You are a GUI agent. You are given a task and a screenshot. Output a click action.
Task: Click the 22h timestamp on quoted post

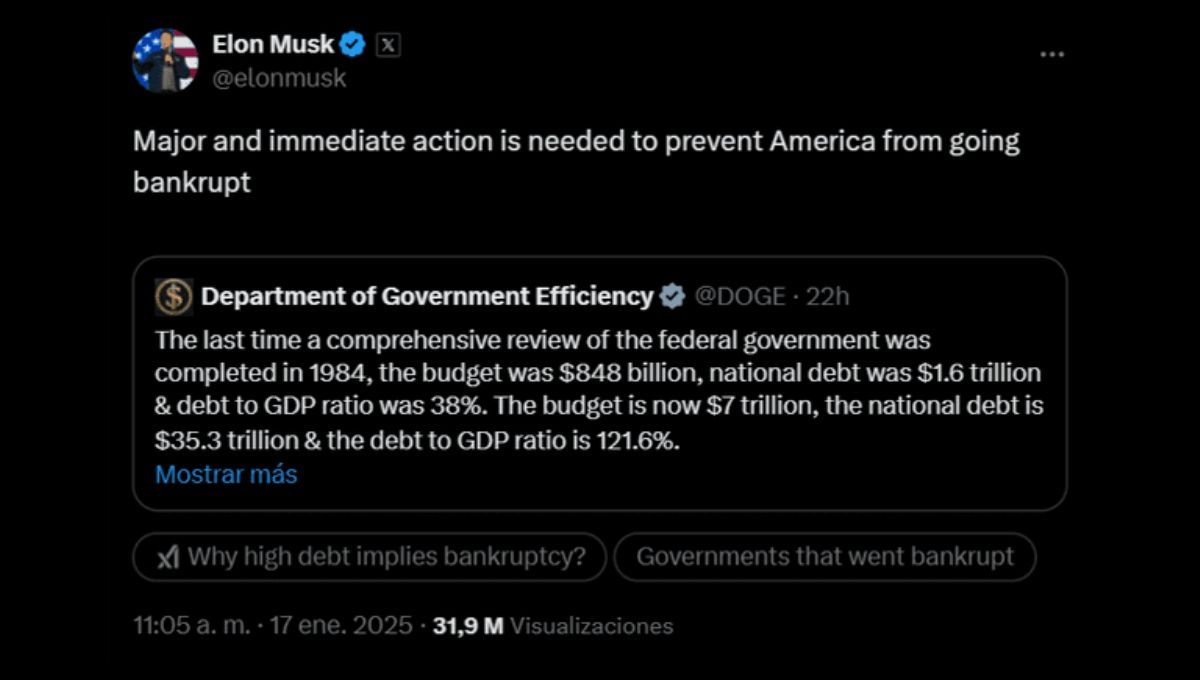[x=829, y=296]
